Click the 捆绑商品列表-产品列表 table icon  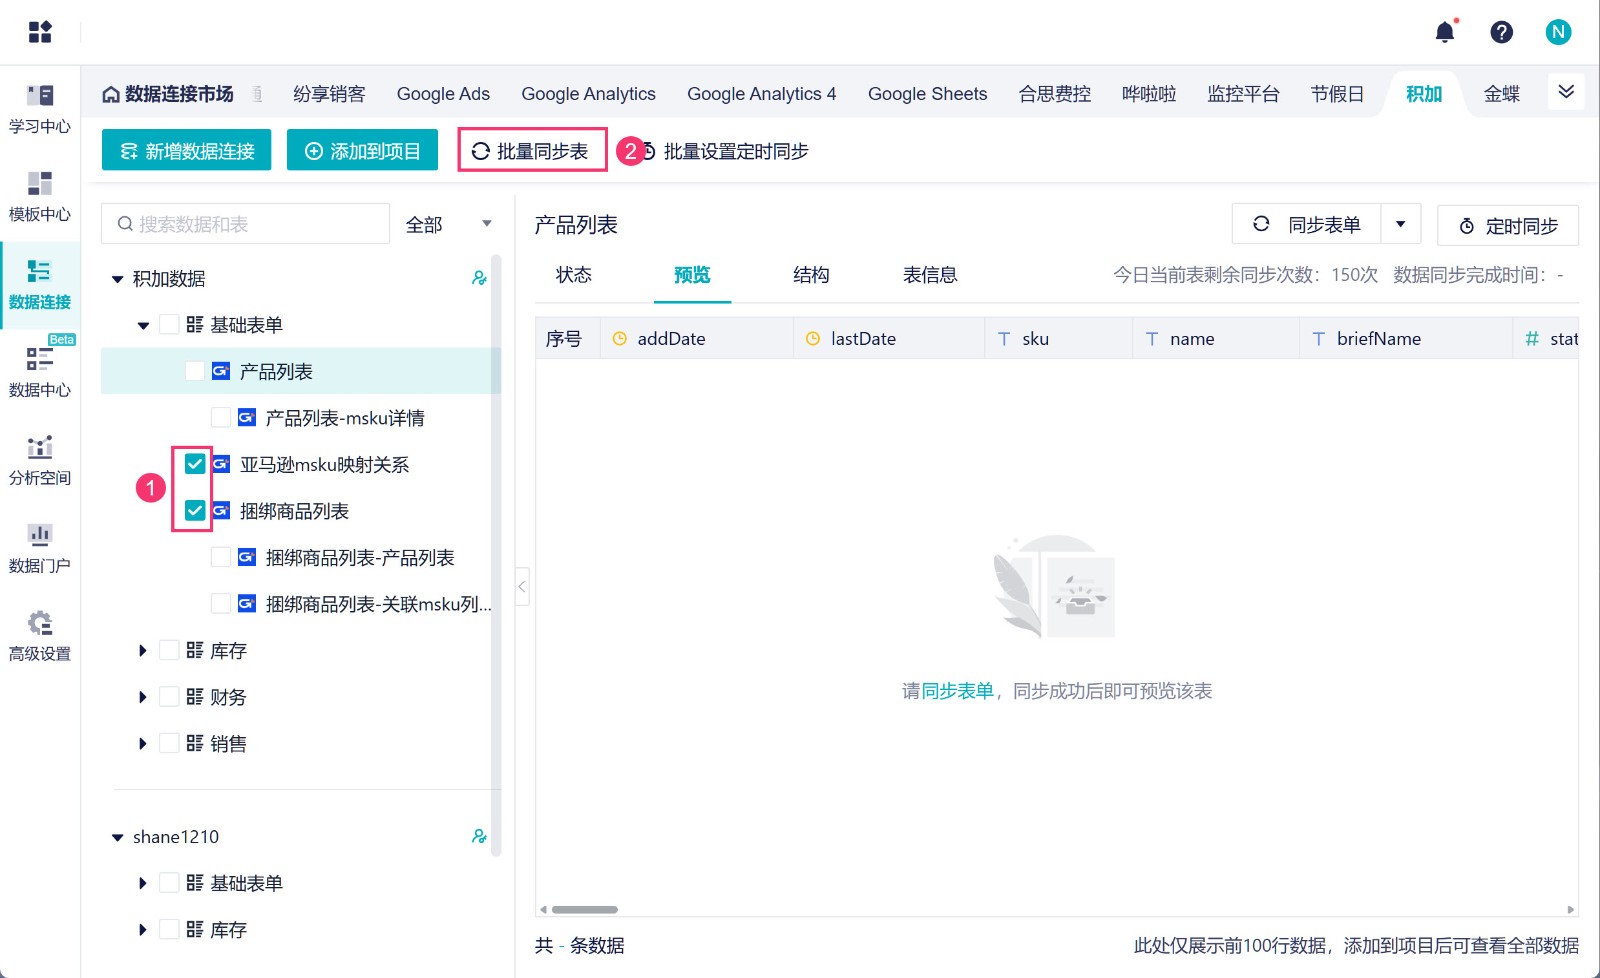[247, 557]
